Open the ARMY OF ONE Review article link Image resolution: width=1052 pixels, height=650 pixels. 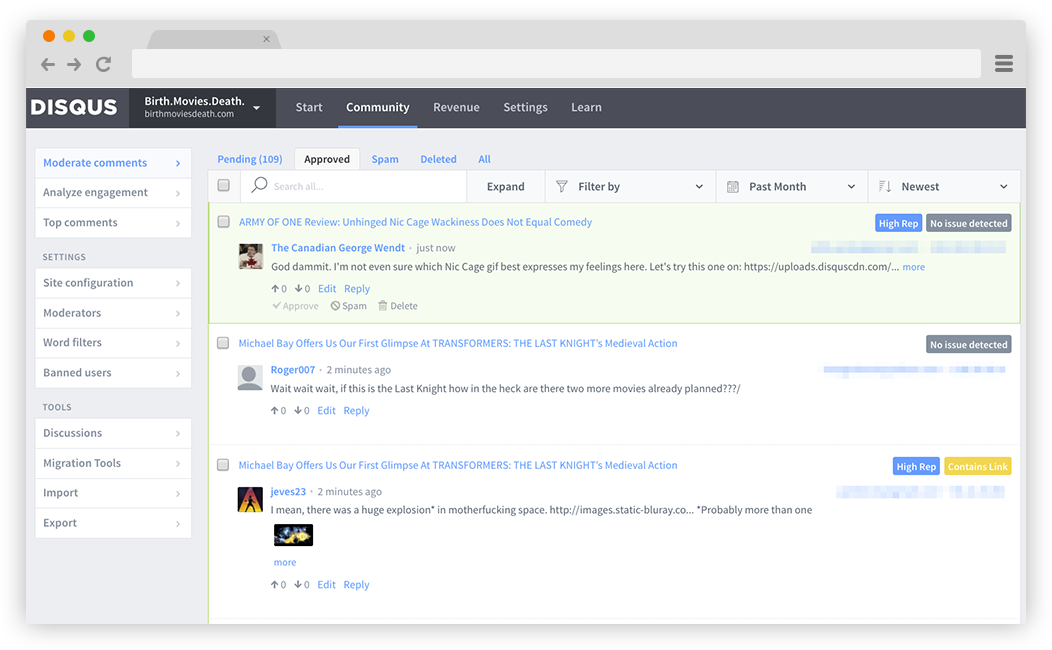point(415,222)
